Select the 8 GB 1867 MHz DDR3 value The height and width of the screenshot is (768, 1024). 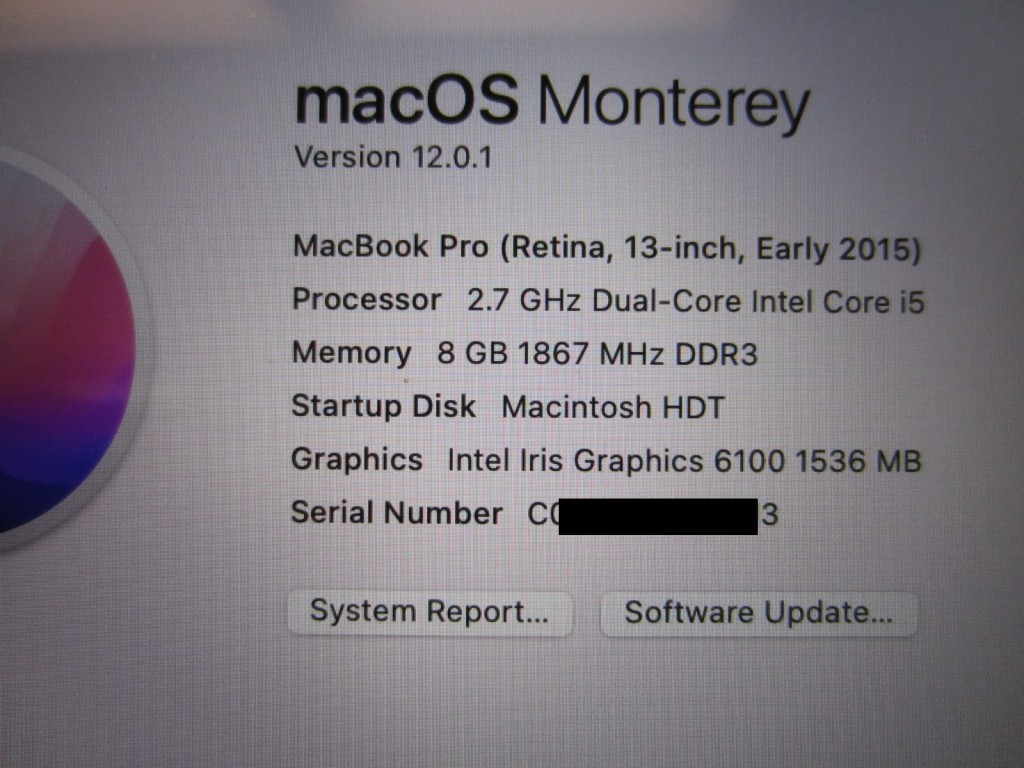tap(597, 355)
